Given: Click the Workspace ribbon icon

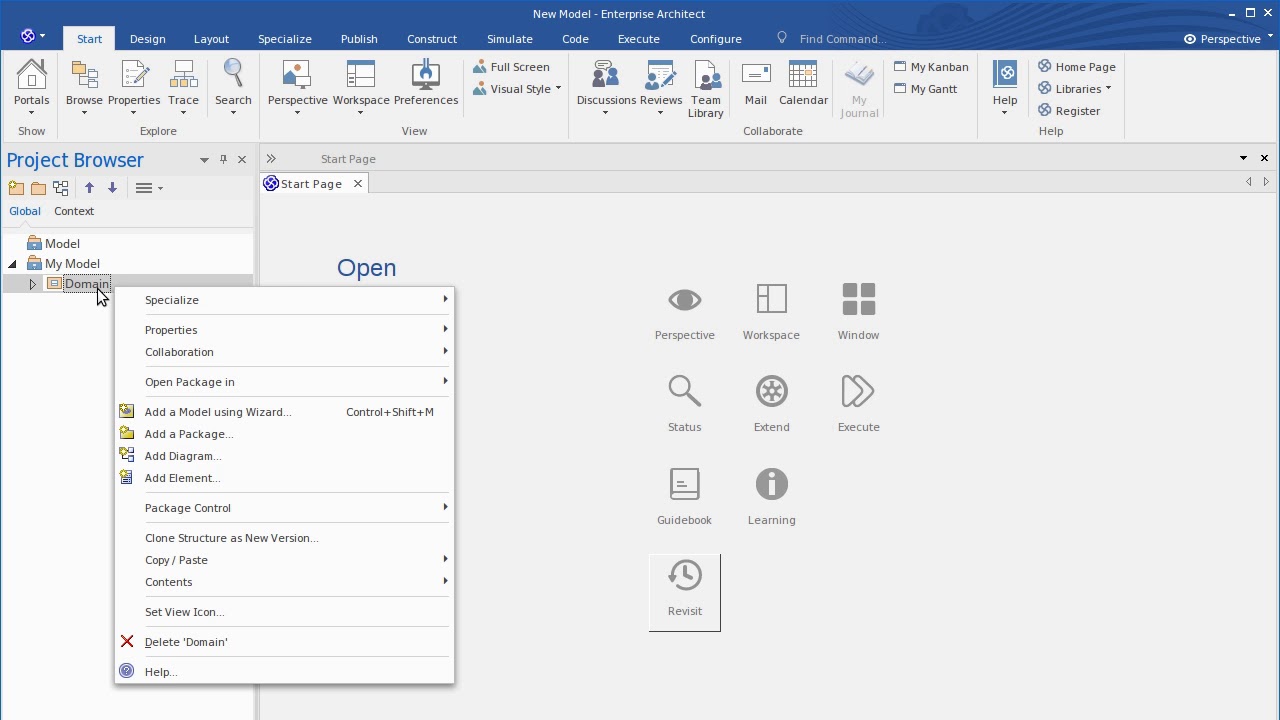Looking at the screenshot, I should (x=361, y=86).
